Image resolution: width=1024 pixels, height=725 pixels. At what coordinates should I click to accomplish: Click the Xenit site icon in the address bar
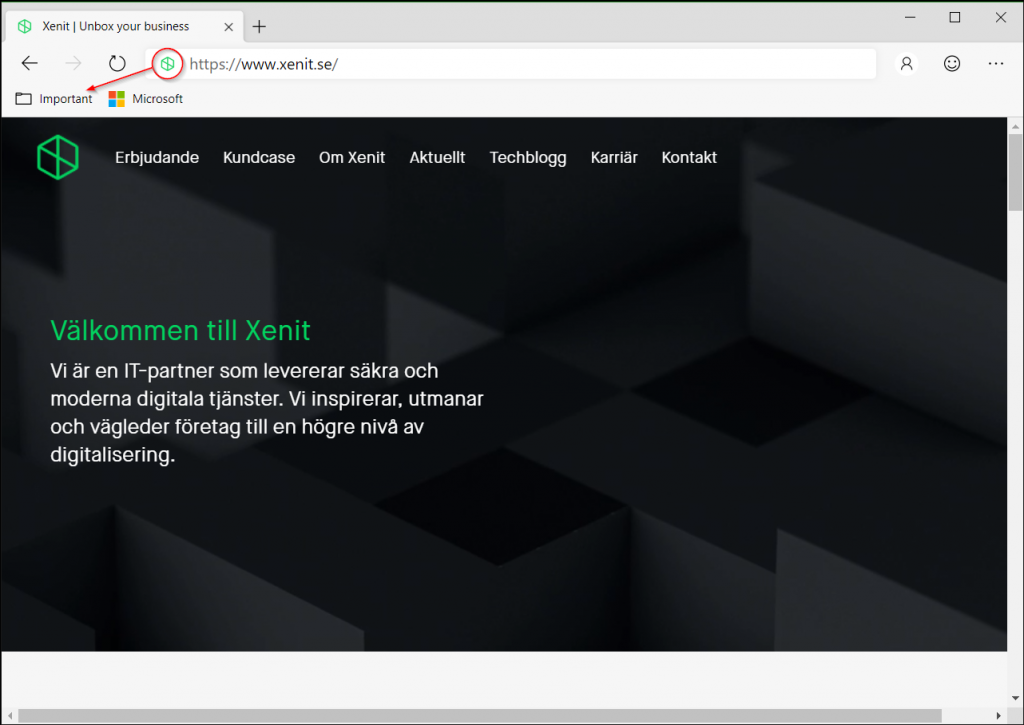[x=167, y=63]
